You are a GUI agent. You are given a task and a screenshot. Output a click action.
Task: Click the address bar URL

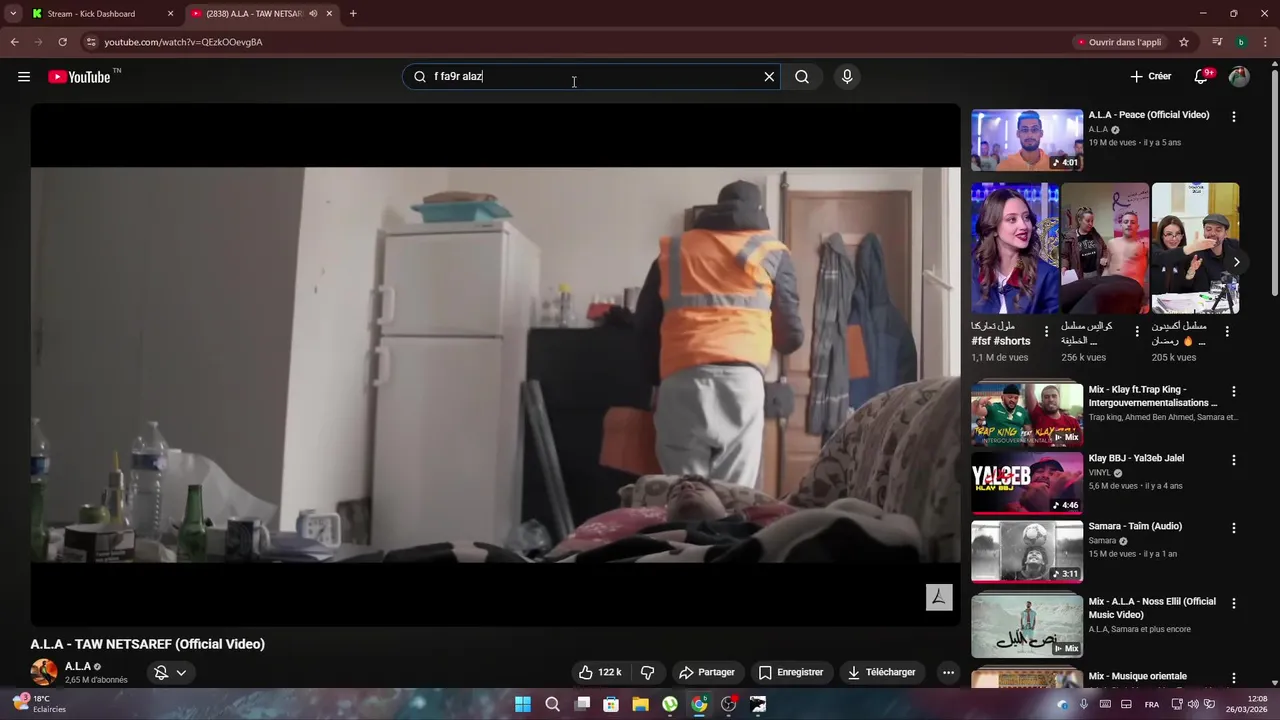pyautogui.click(x=183, y=42)
